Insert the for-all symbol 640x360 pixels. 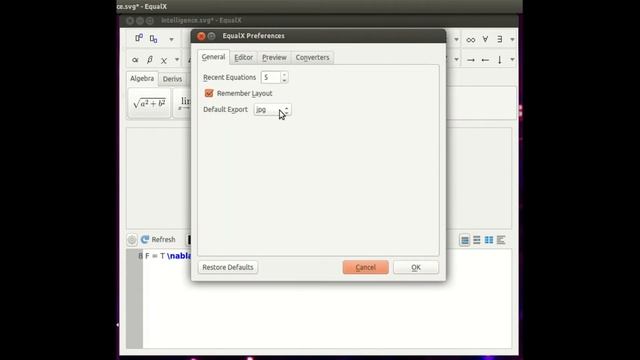(x=485, y=39)
